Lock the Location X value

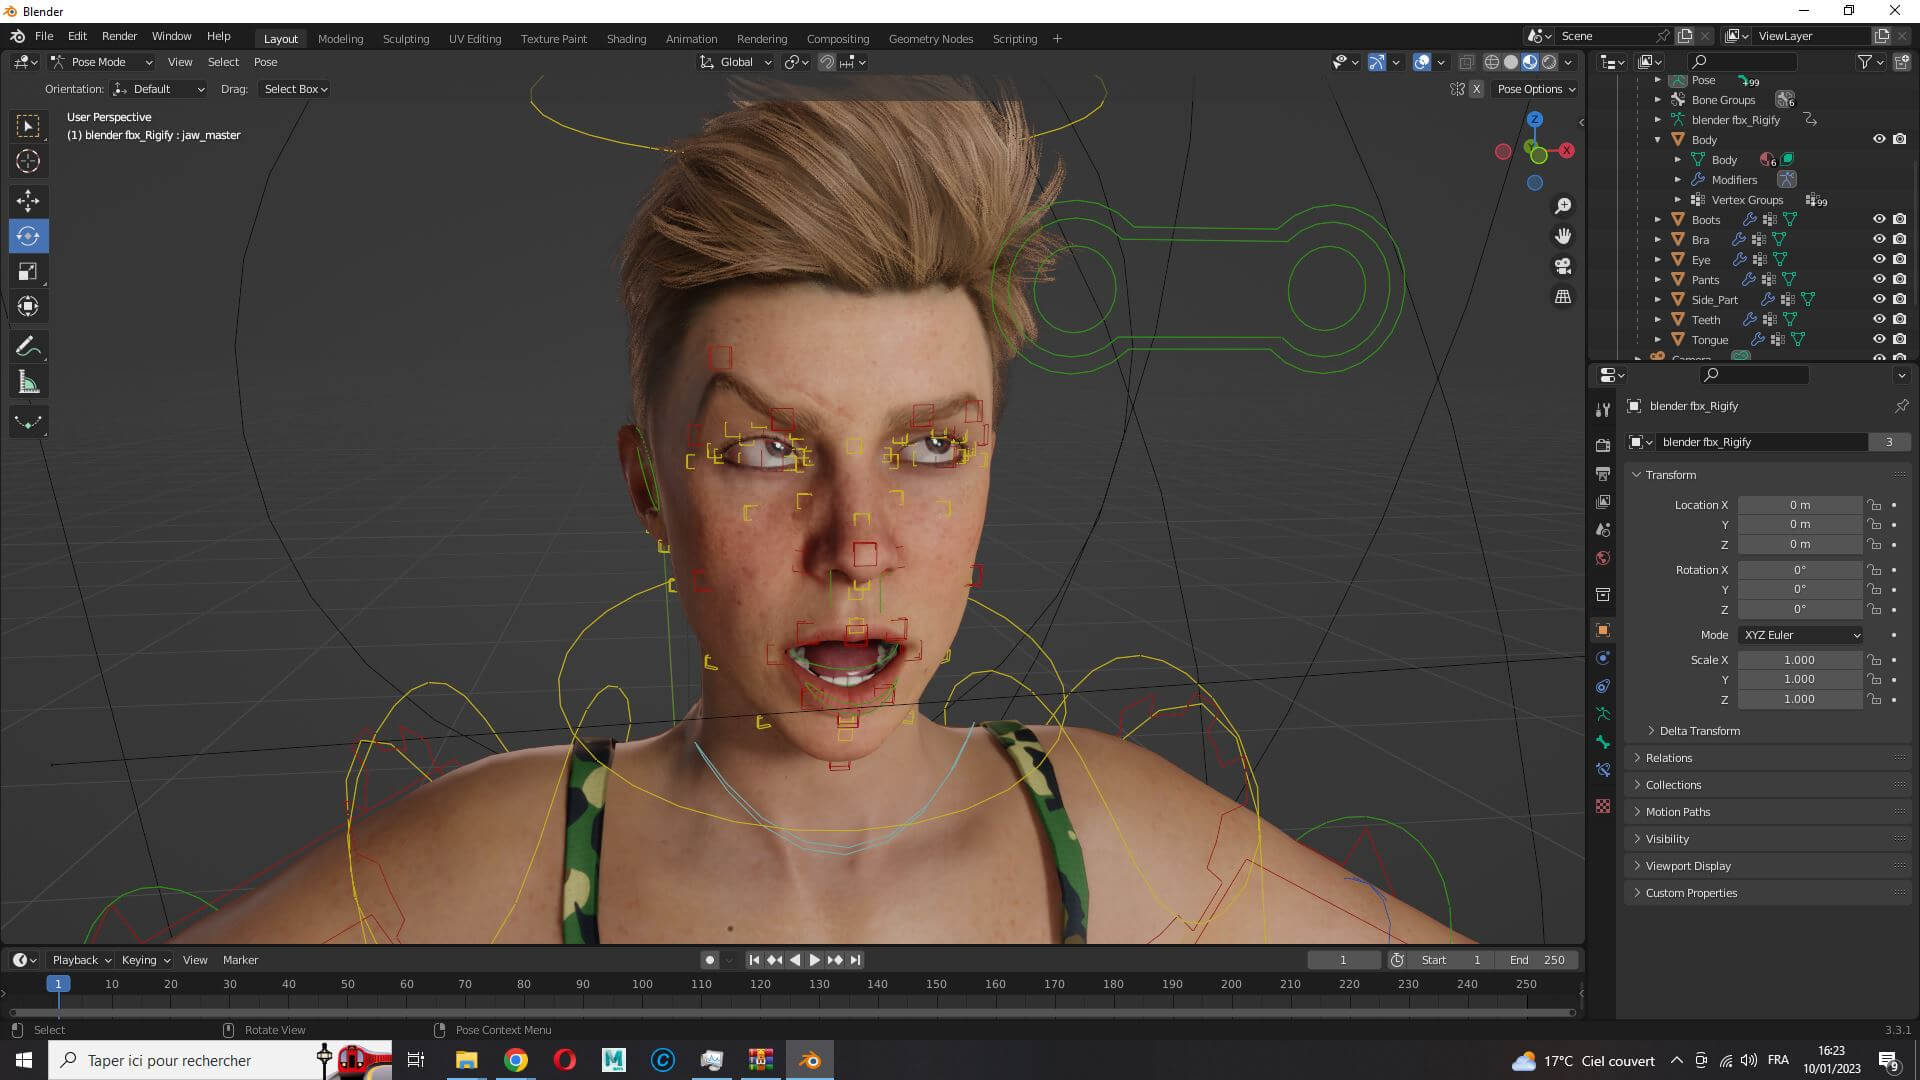coord(1874,505)
